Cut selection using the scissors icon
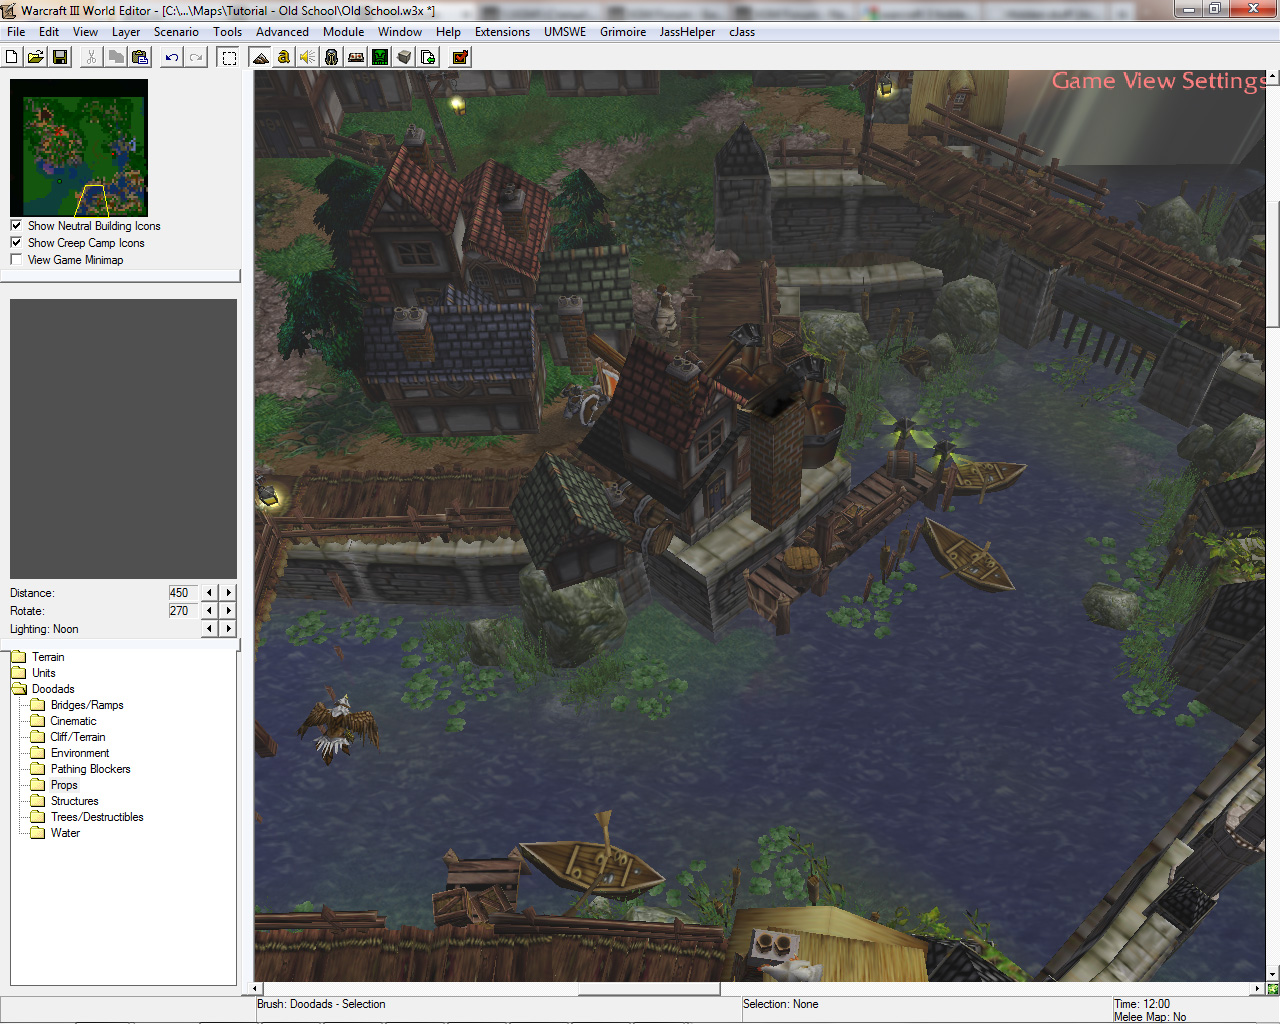The width and height of the screenshot is (1280, 1024). tap(91, 57)
